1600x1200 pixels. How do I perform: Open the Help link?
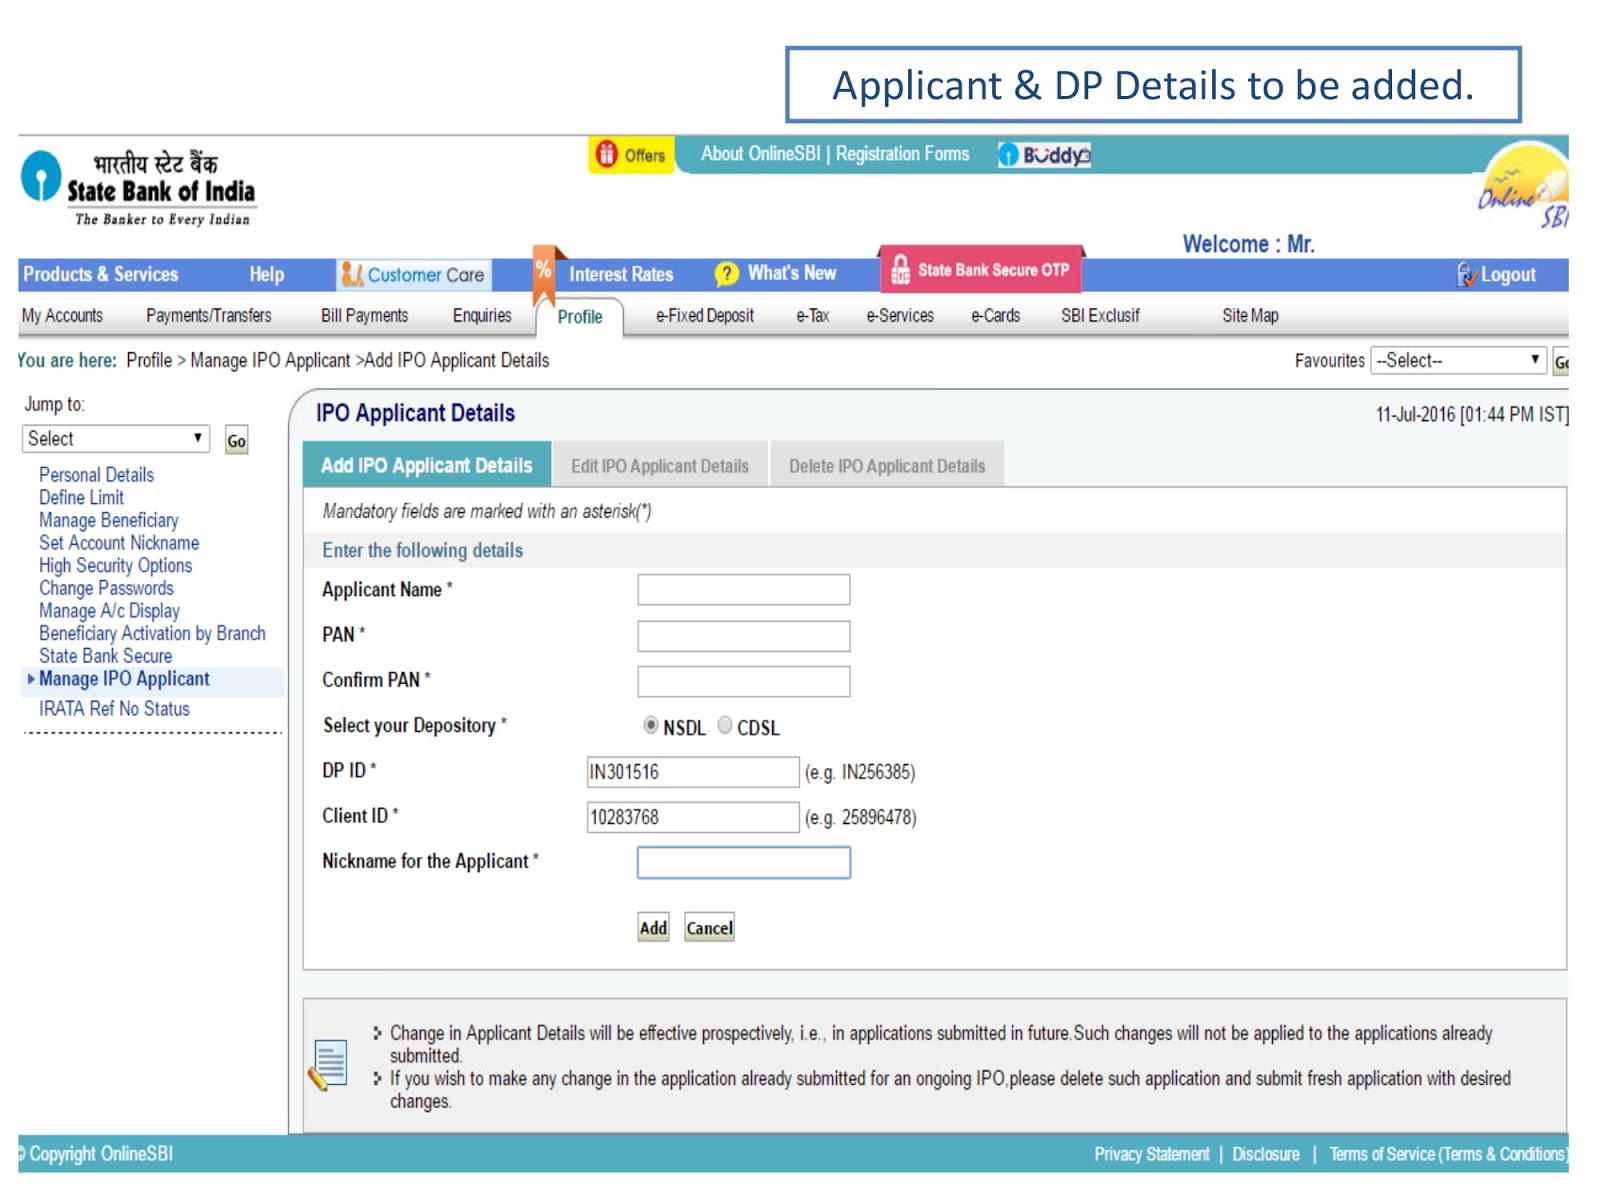[x=266, y=274]
